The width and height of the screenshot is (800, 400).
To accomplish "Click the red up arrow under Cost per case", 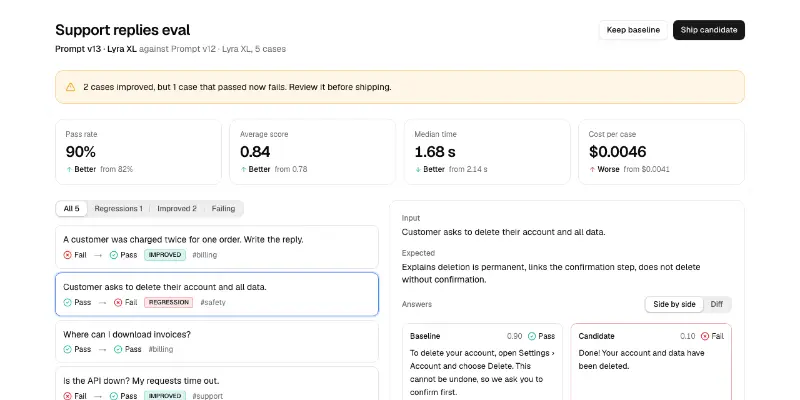I will click(x=592, y=169).
